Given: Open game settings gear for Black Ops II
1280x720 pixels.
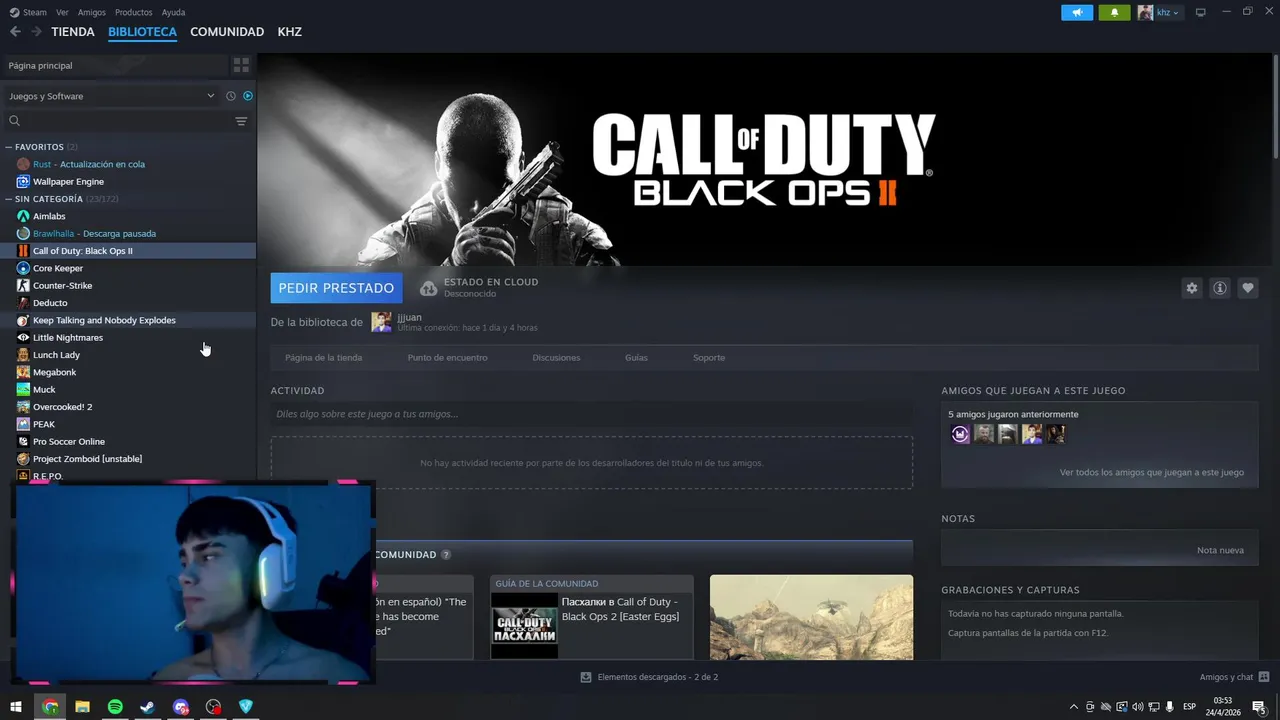Looking at the screenshot, I should pos(1192,288).
